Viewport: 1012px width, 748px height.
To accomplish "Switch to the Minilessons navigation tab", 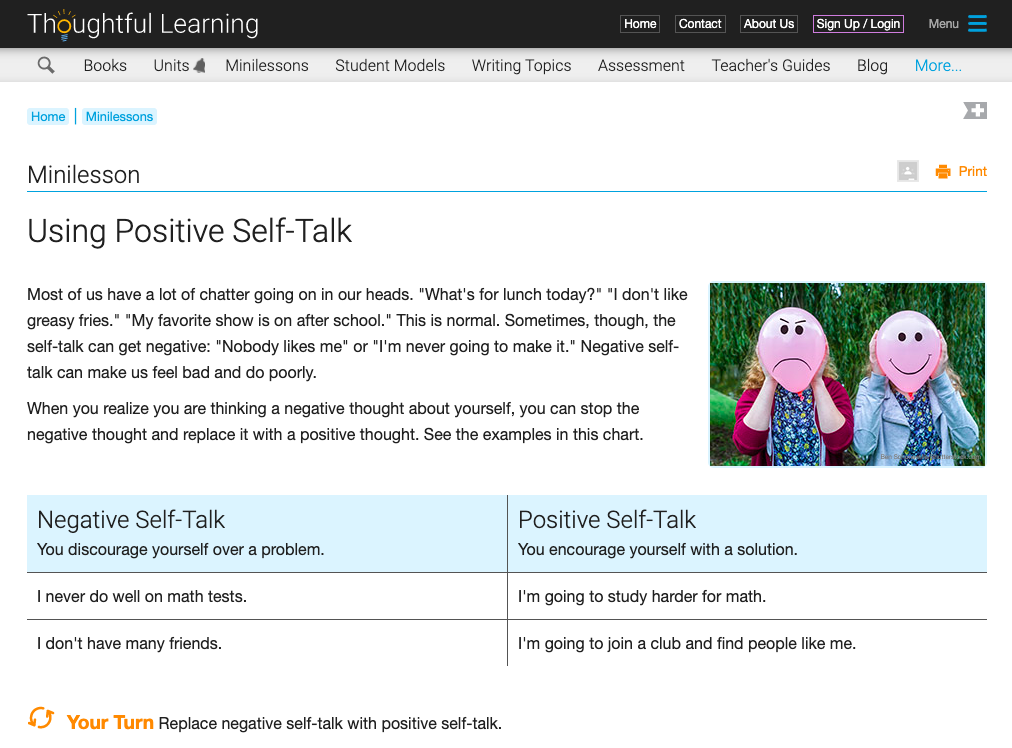I will click(x=266, y=65).
